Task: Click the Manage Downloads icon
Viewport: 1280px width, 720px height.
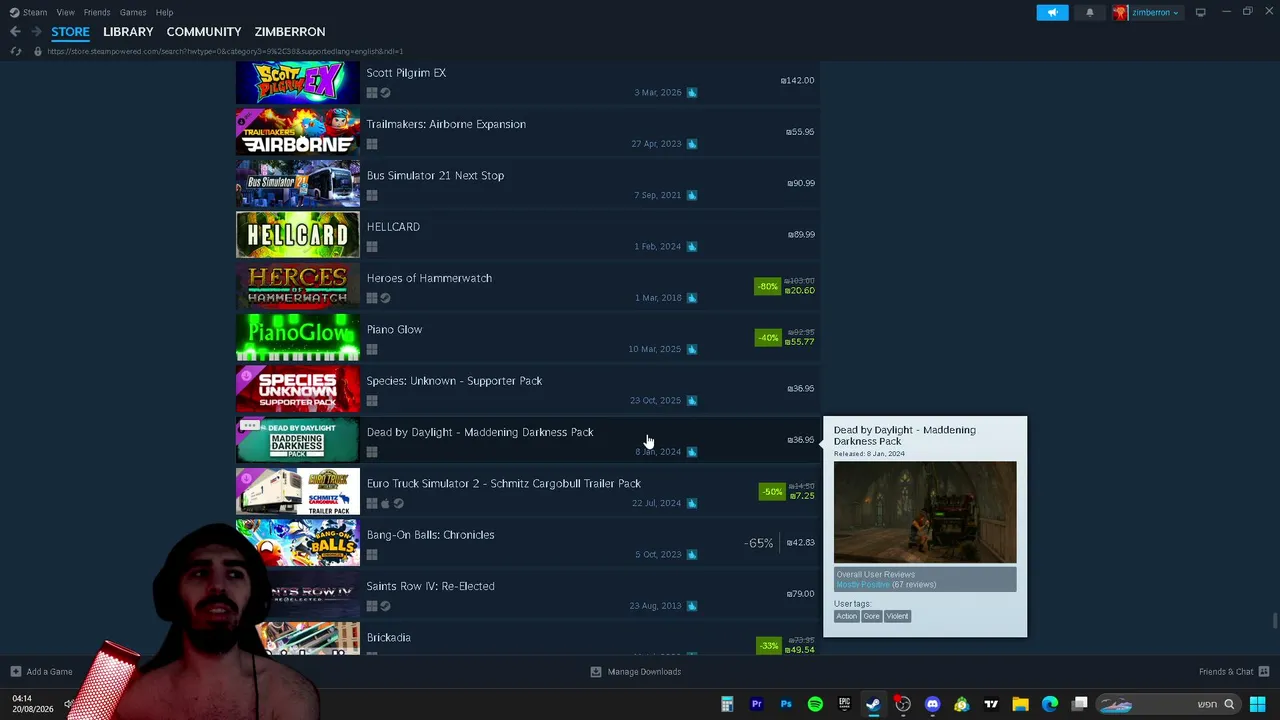Action: pyautogui.click(x=595, y=672)
